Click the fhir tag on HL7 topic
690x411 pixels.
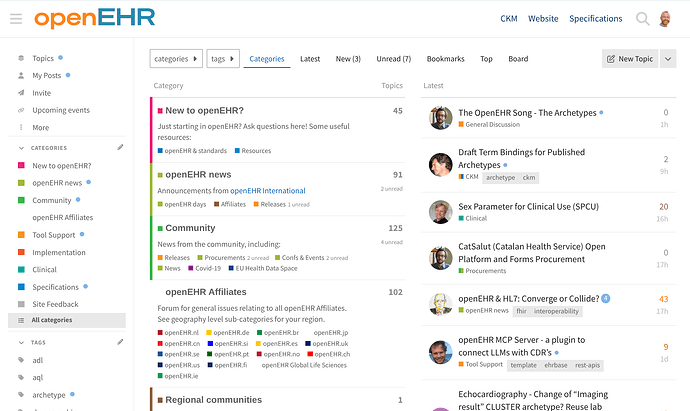click(x=521, y=311)
